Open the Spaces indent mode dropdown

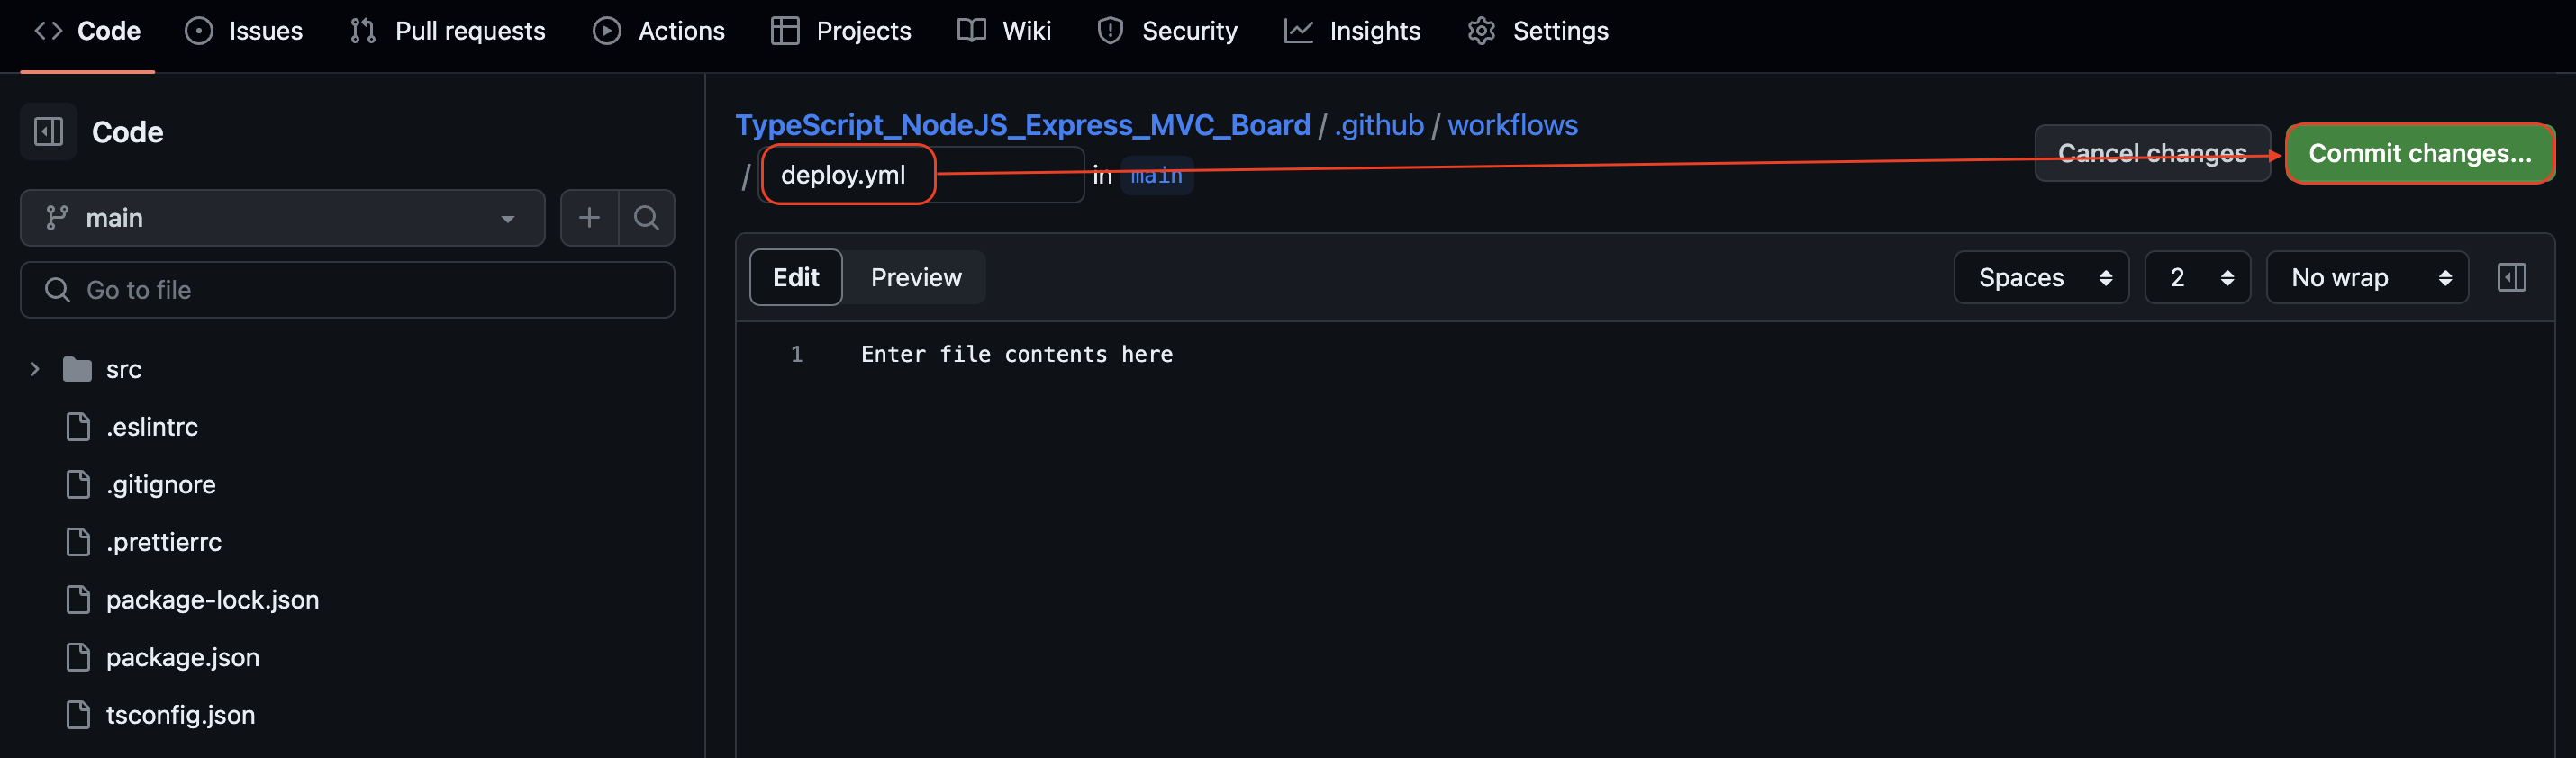pyautogui.click(x=2041, y=277)
